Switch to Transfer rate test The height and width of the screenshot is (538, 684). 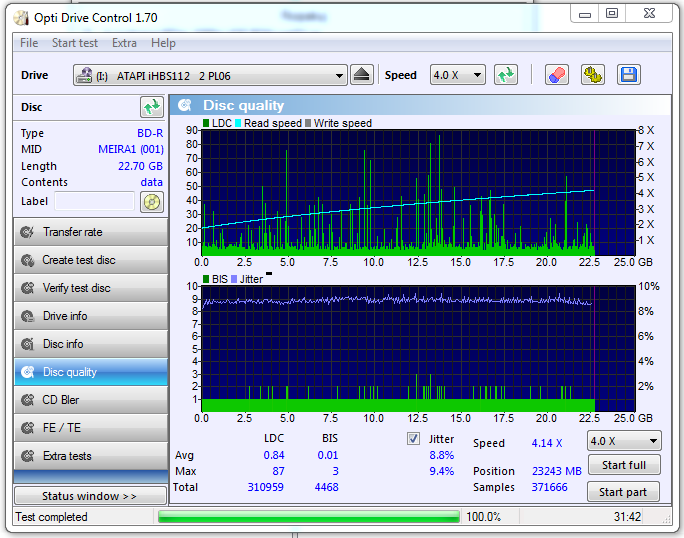point(91,232)
